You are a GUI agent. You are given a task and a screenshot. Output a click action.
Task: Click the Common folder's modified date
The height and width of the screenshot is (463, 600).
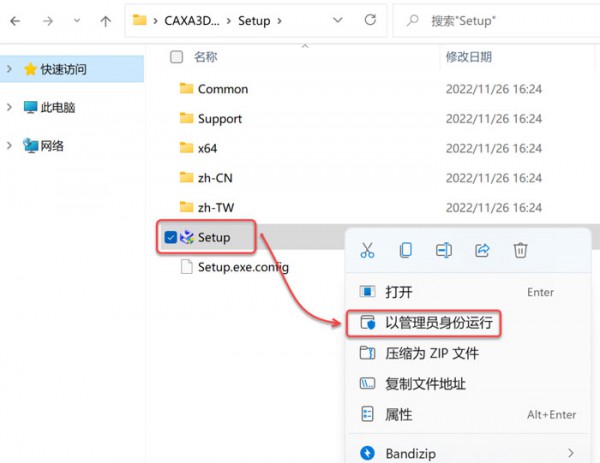point(494,89)
